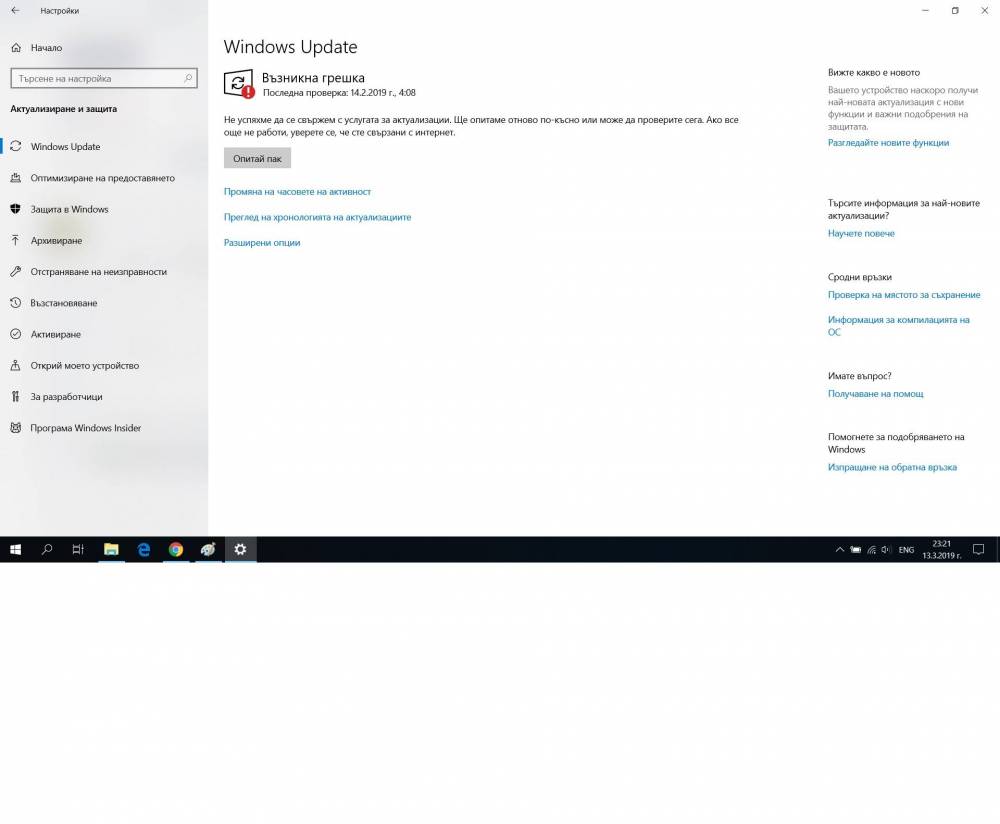The width and height of the screenshot is (1000, 824).
Task: Click the Settings gear on taskbar
Action: [240, 549]
